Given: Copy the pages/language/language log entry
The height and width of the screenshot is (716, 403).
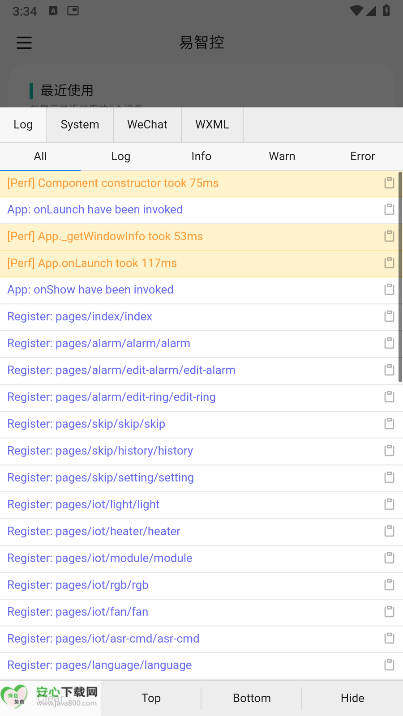Looking at the screenshot, I should tap(389, 665).
